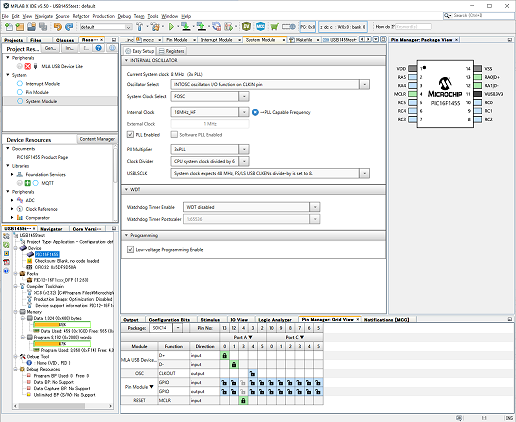Open the MCC Code Configurator icon
The image size is (516, 422).
point(260,27)
